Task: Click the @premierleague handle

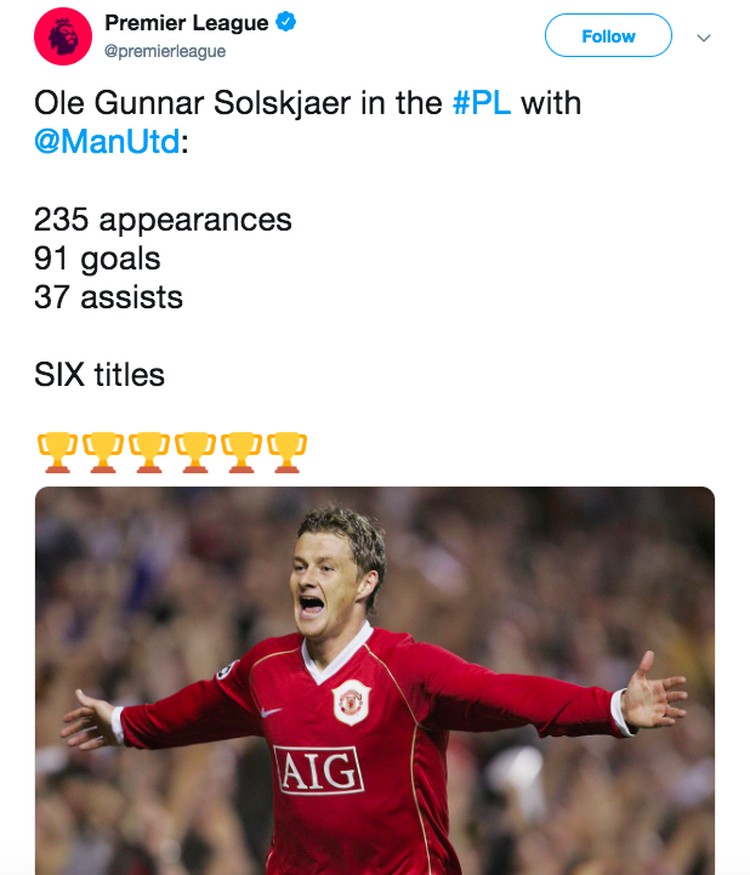Action: point(165,51)
